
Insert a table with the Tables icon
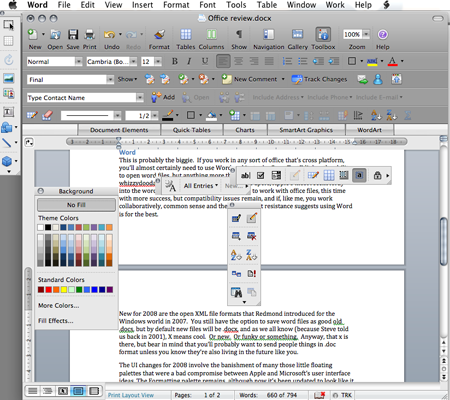pos(186,35)
